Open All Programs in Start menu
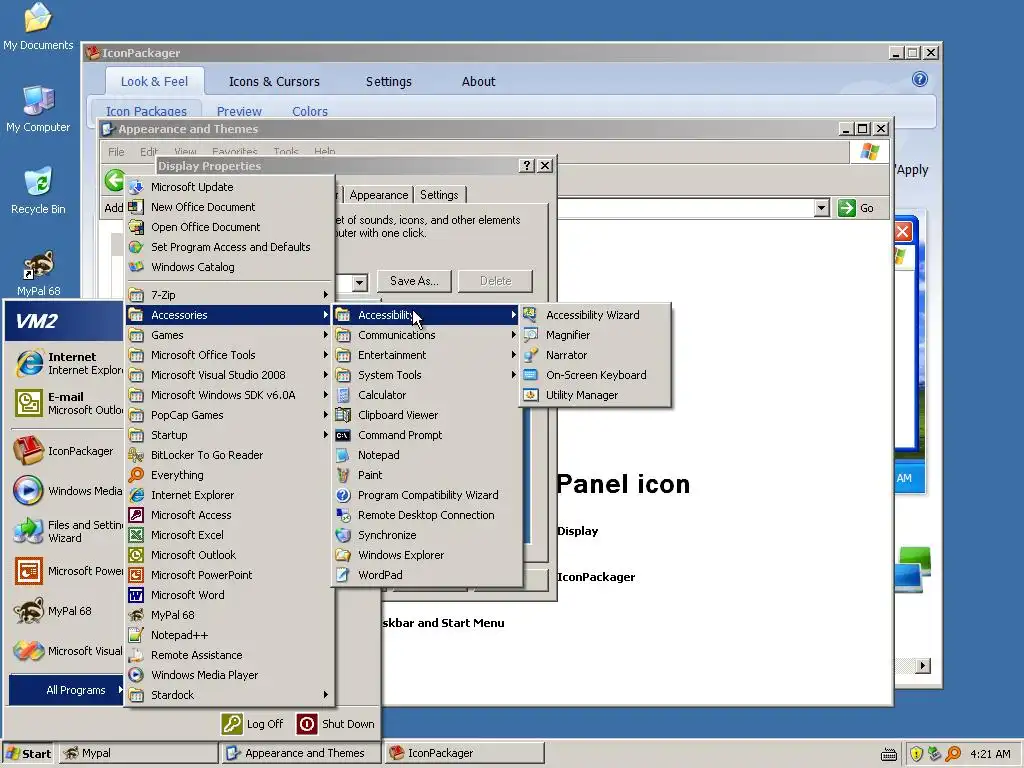Image resolution: width=1024 pixels, height=768 pixels. [66, 690]
